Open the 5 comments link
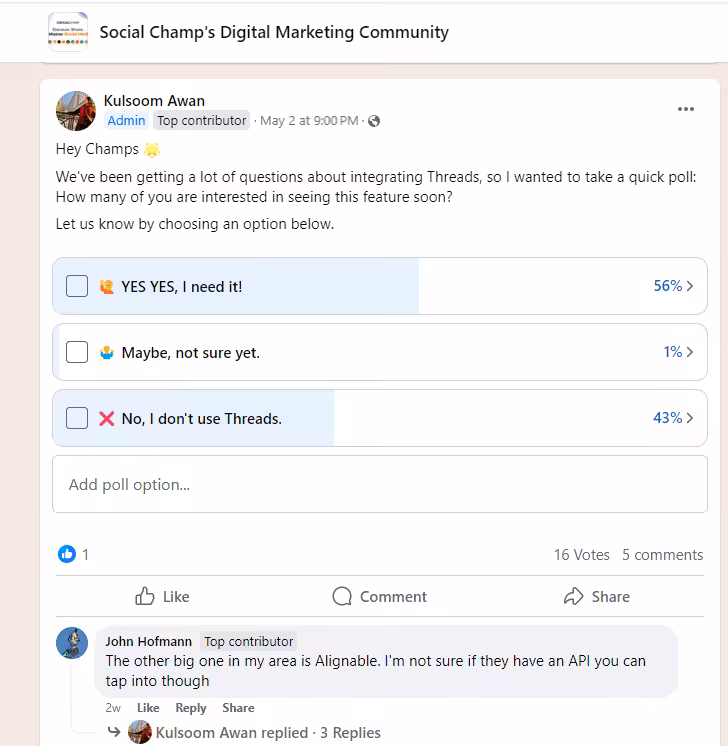Screen dimensions: 728x746 [x=662, y=555]
